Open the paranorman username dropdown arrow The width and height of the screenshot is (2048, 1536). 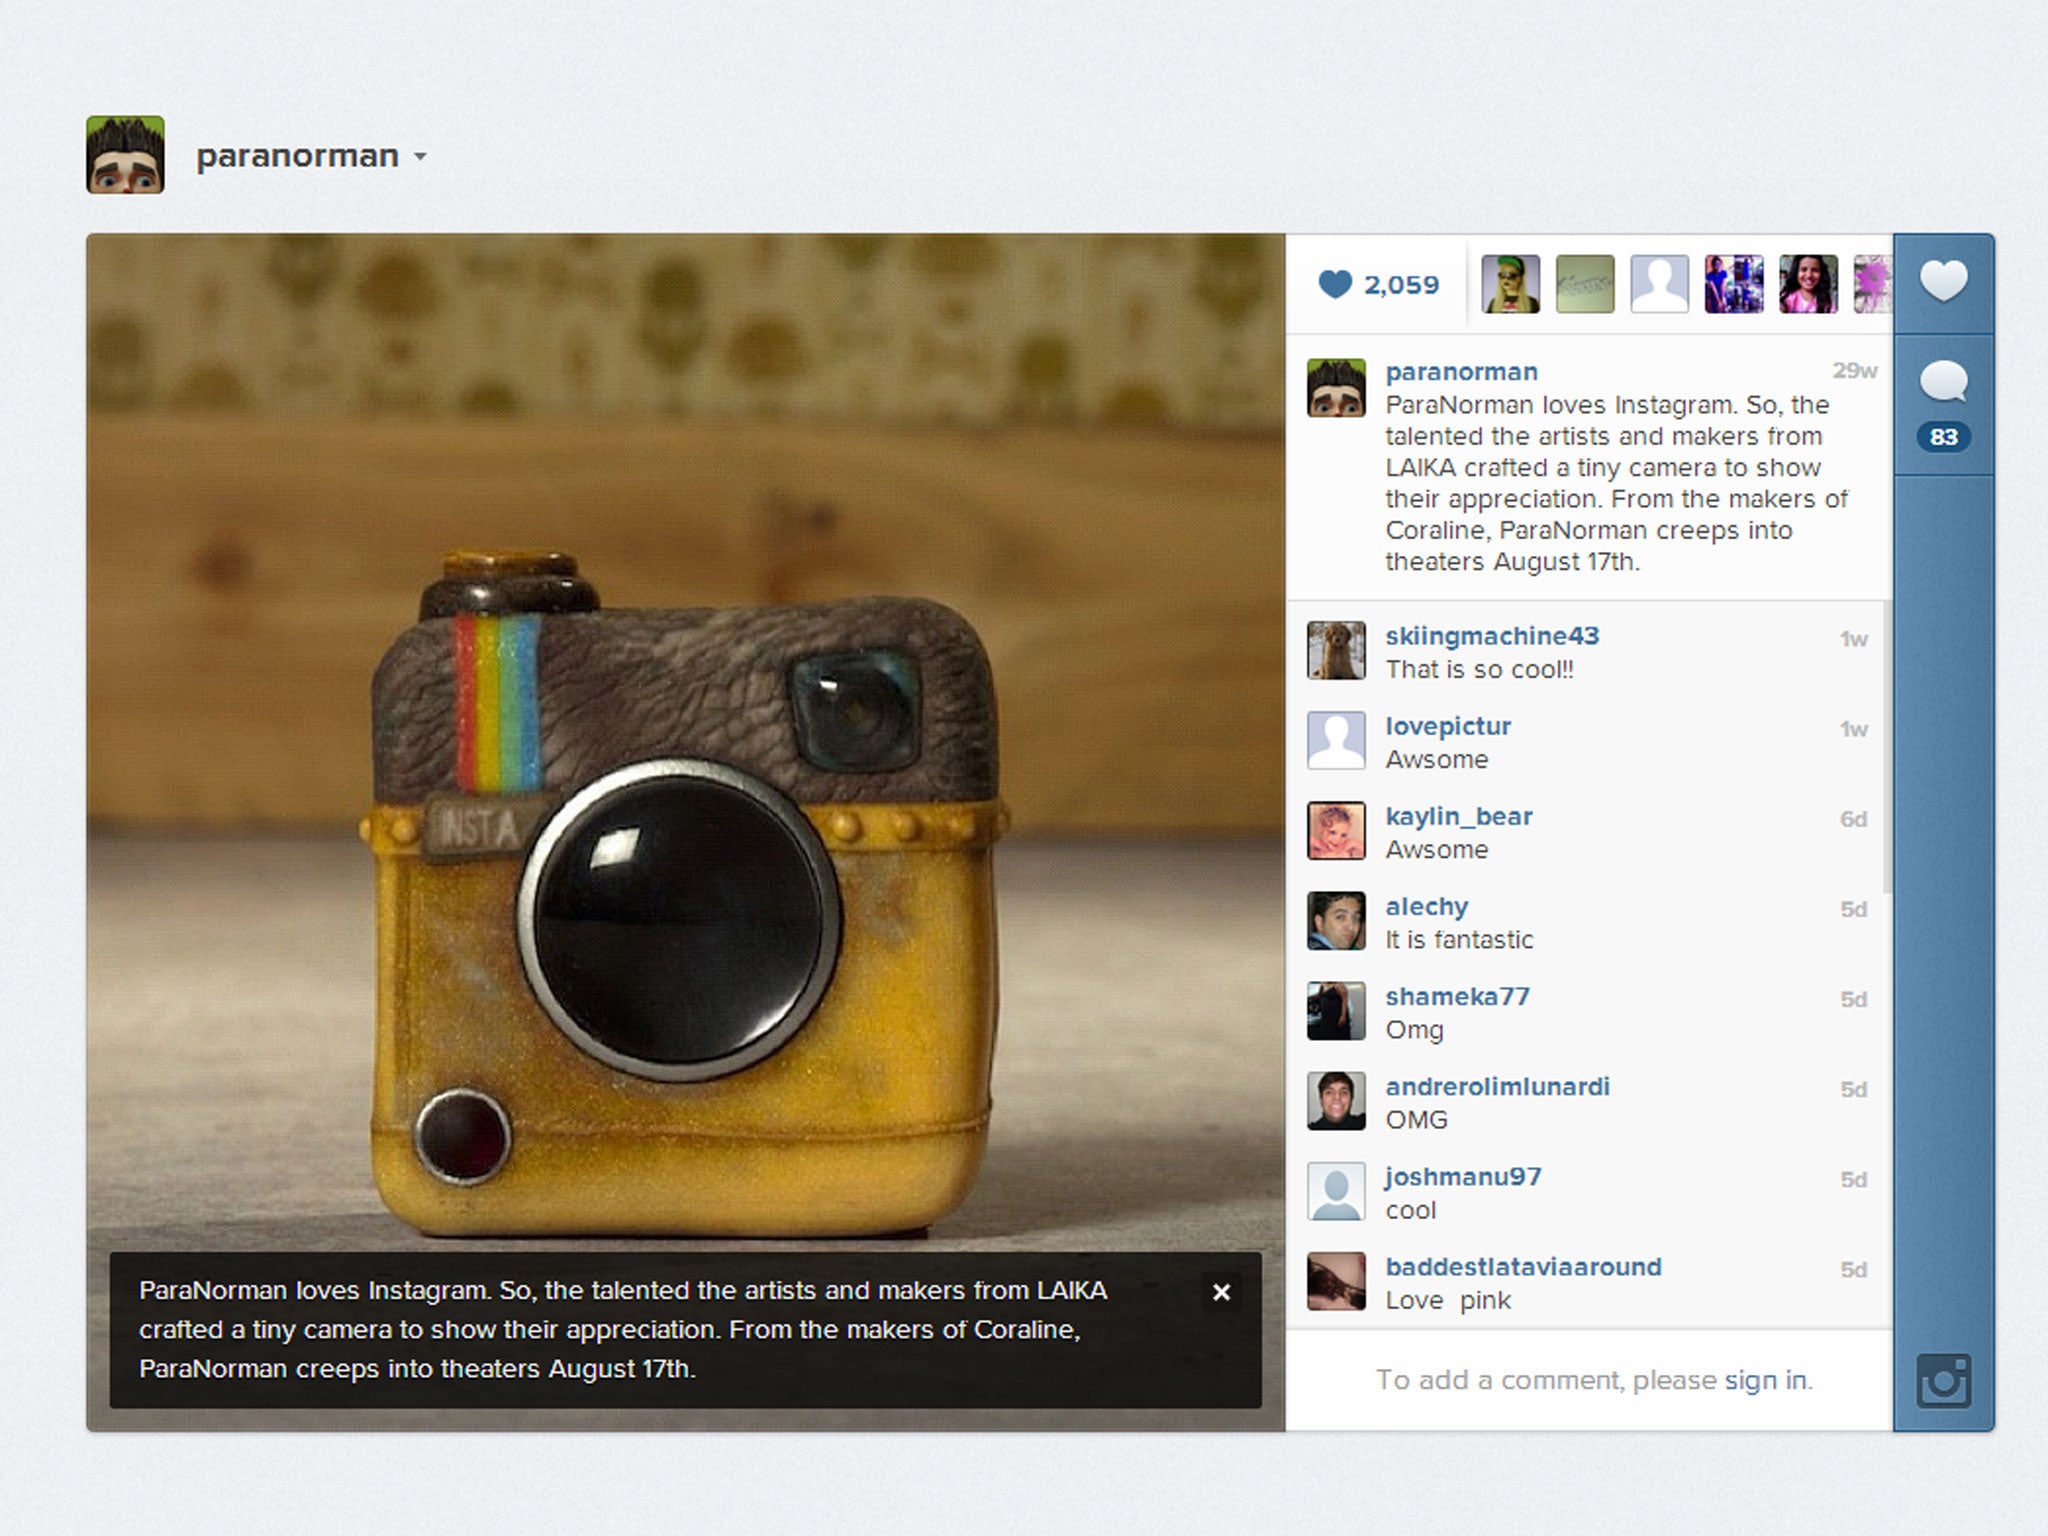point(421,157)
